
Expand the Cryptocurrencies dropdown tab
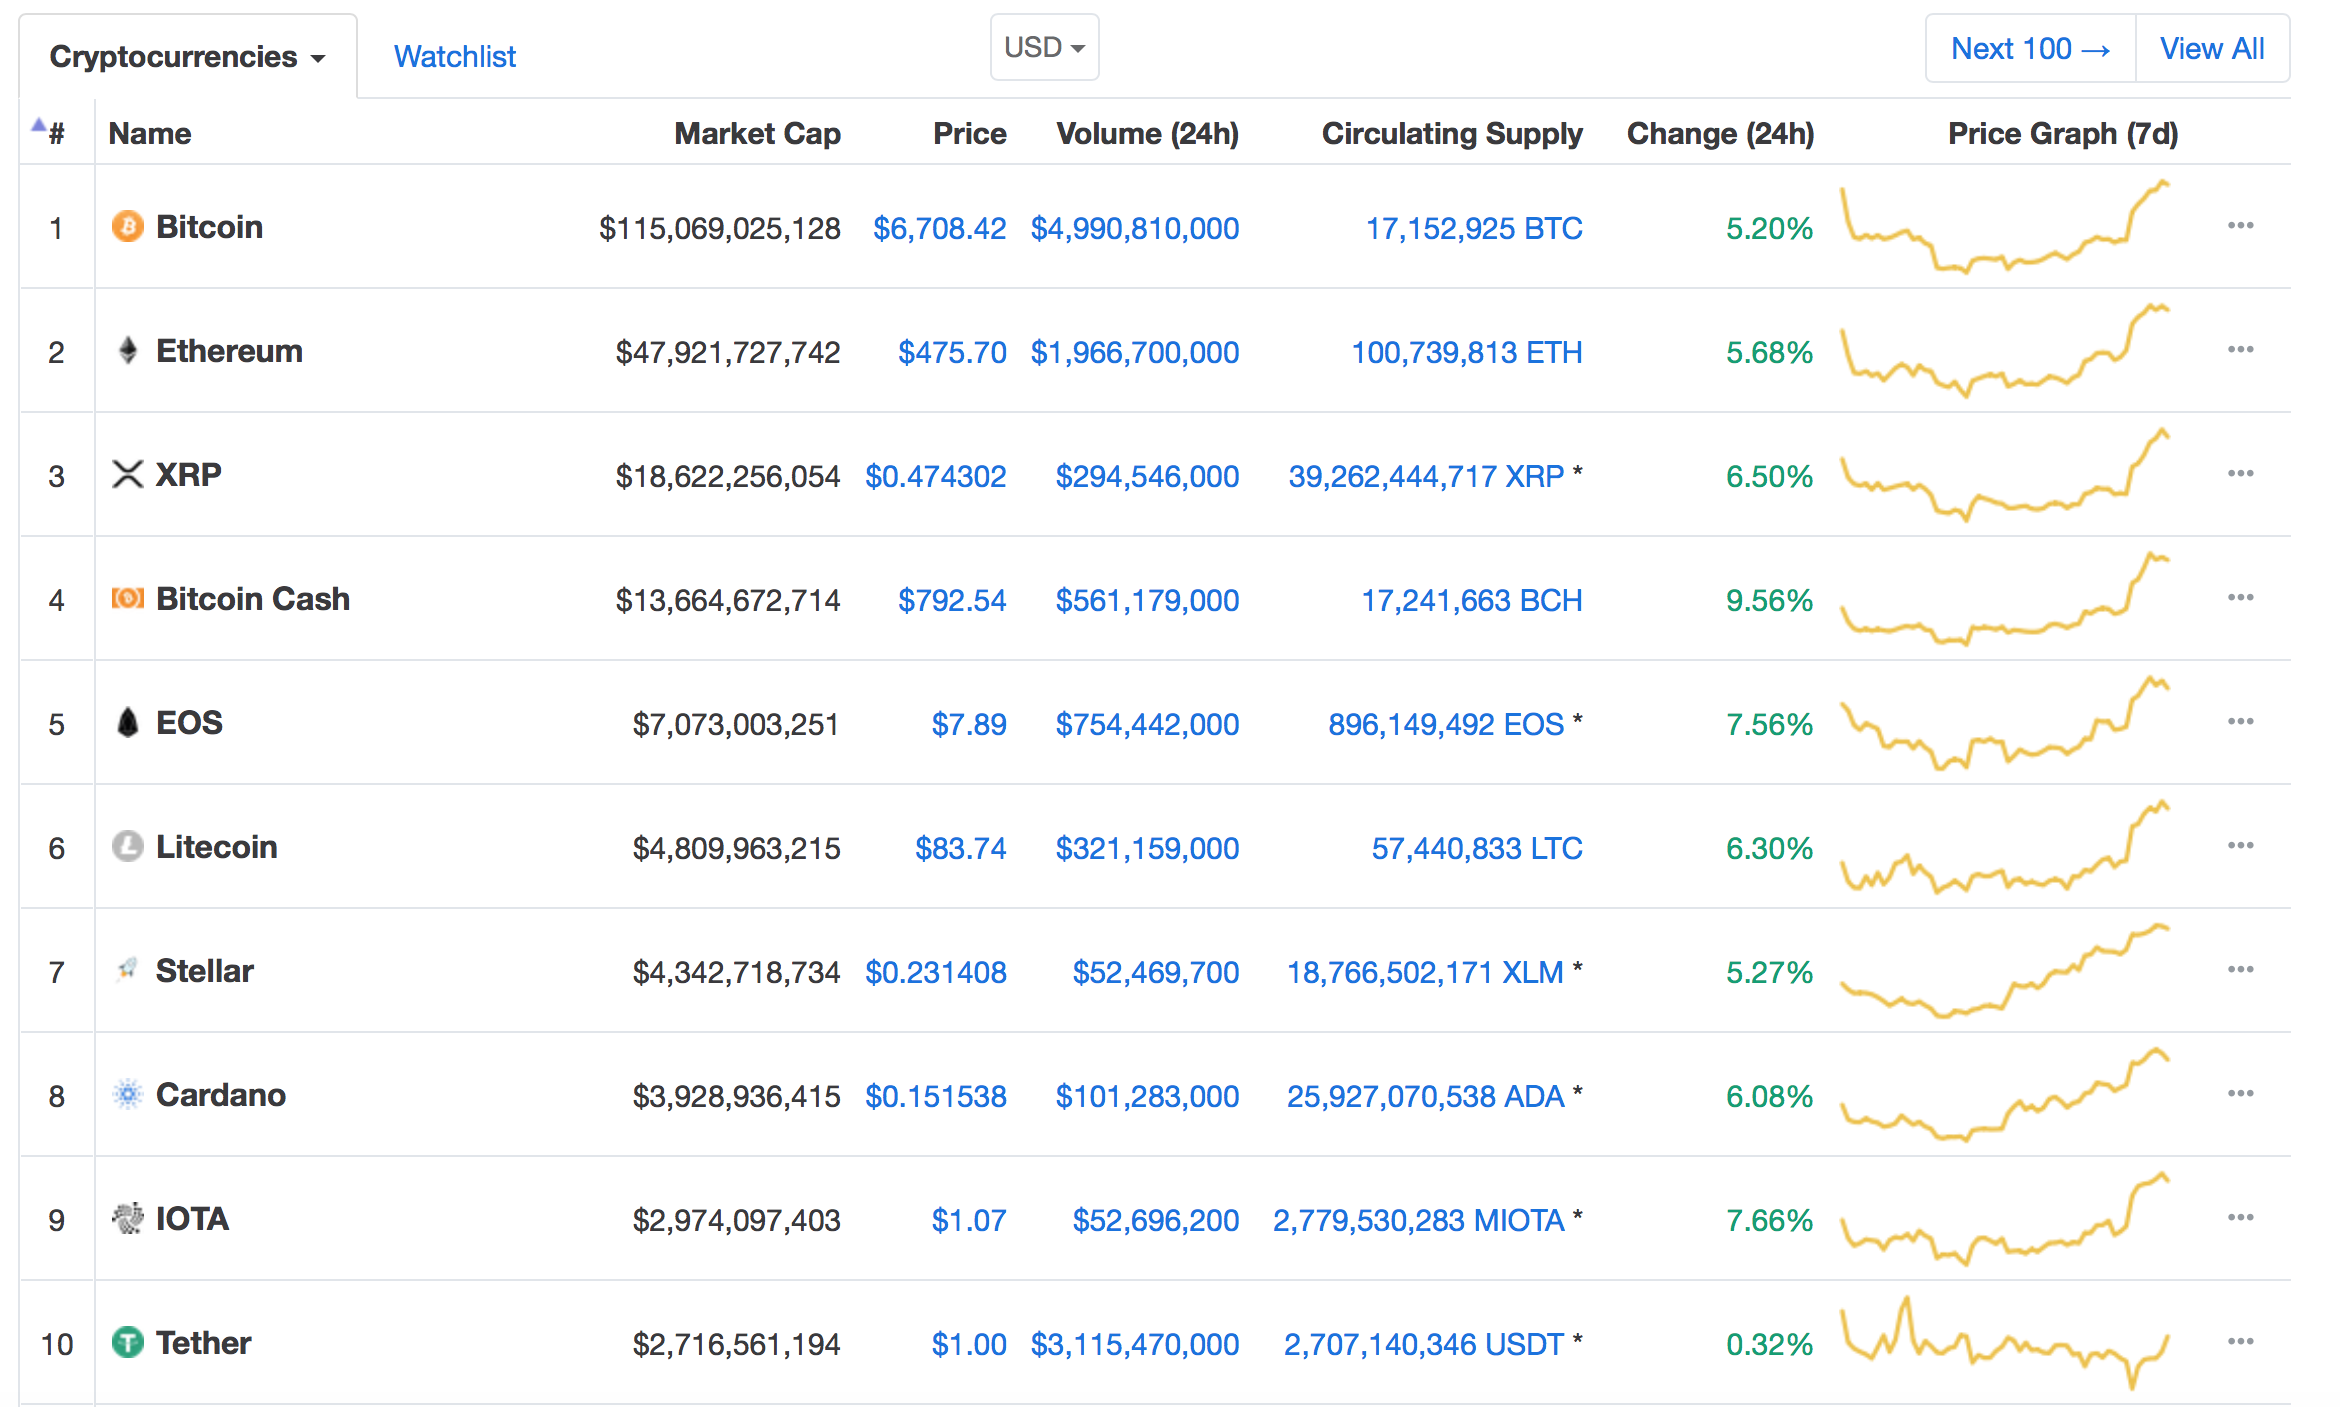(x=187, y=56)
